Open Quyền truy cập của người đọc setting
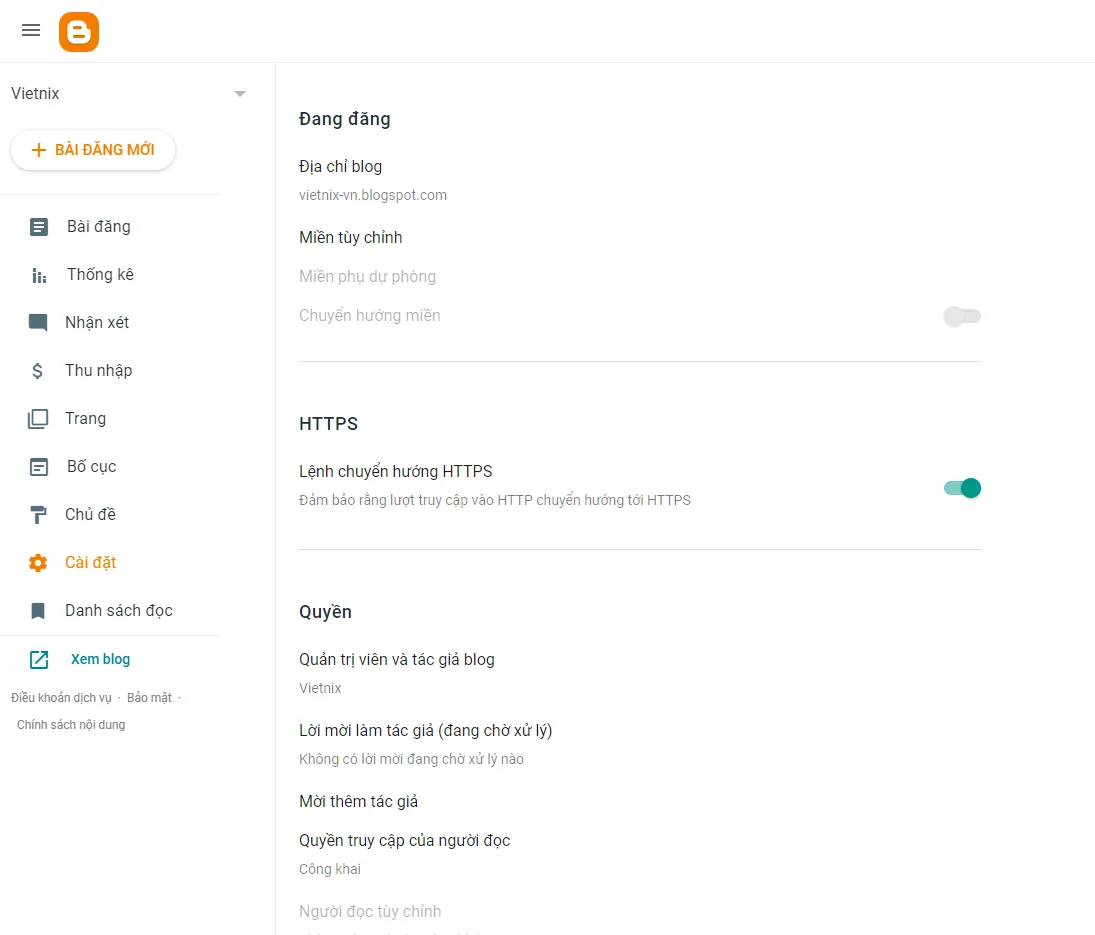1095x935 pixels. [404, 841]
